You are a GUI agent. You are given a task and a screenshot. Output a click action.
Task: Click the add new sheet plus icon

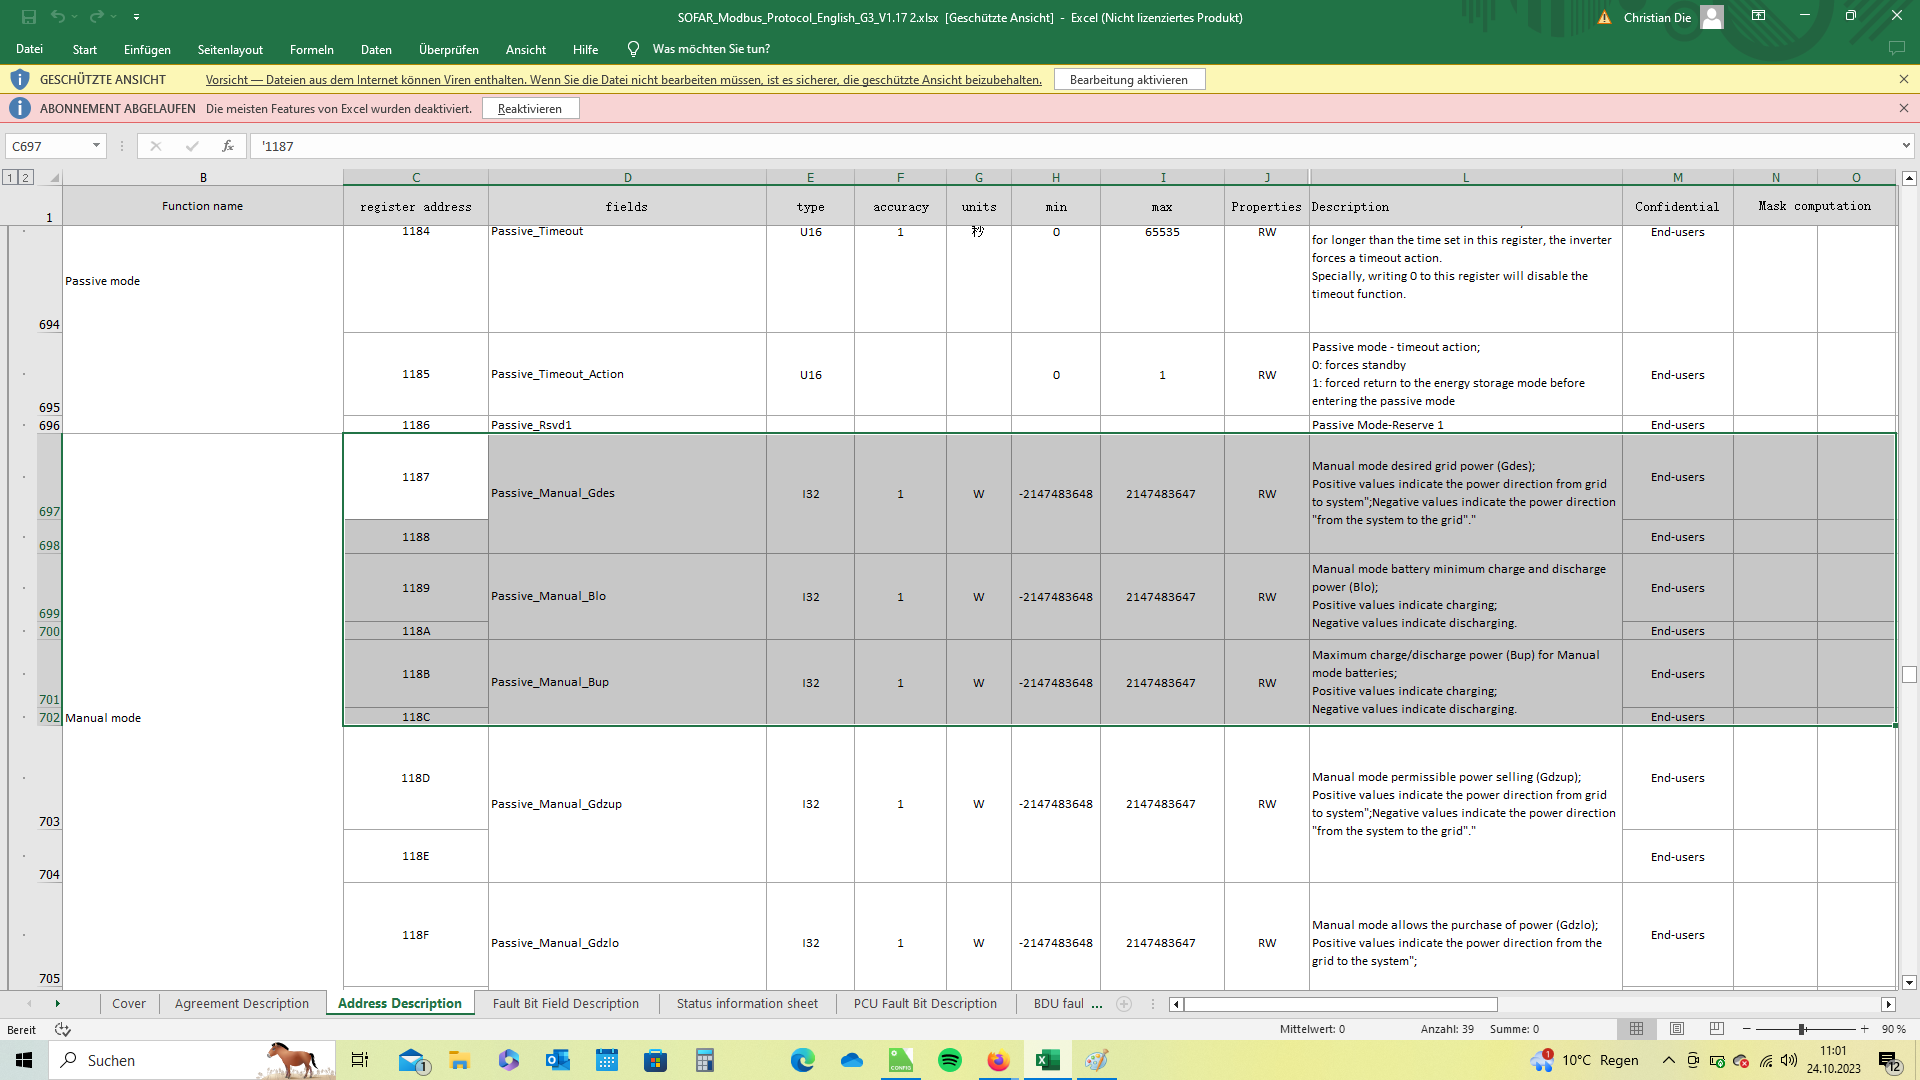click(x=1124, y=1004)
